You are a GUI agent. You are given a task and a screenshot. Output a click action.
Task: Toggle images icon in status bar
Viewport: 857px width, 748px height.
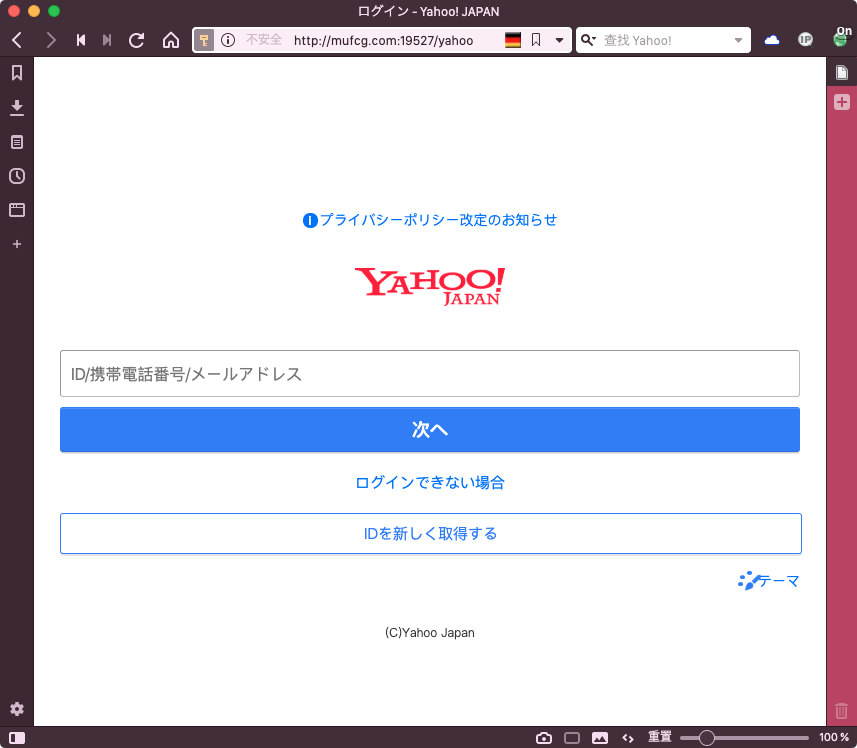pos(600,738)
